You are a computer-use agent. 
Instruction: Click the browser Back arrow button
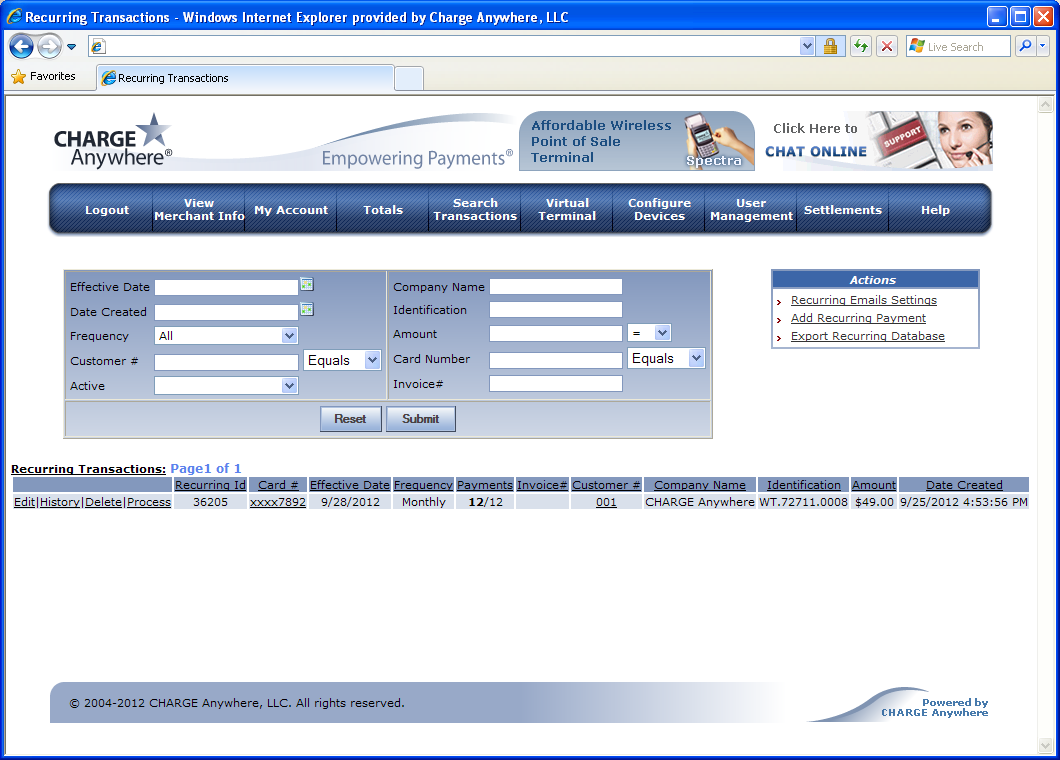(22, 46)
